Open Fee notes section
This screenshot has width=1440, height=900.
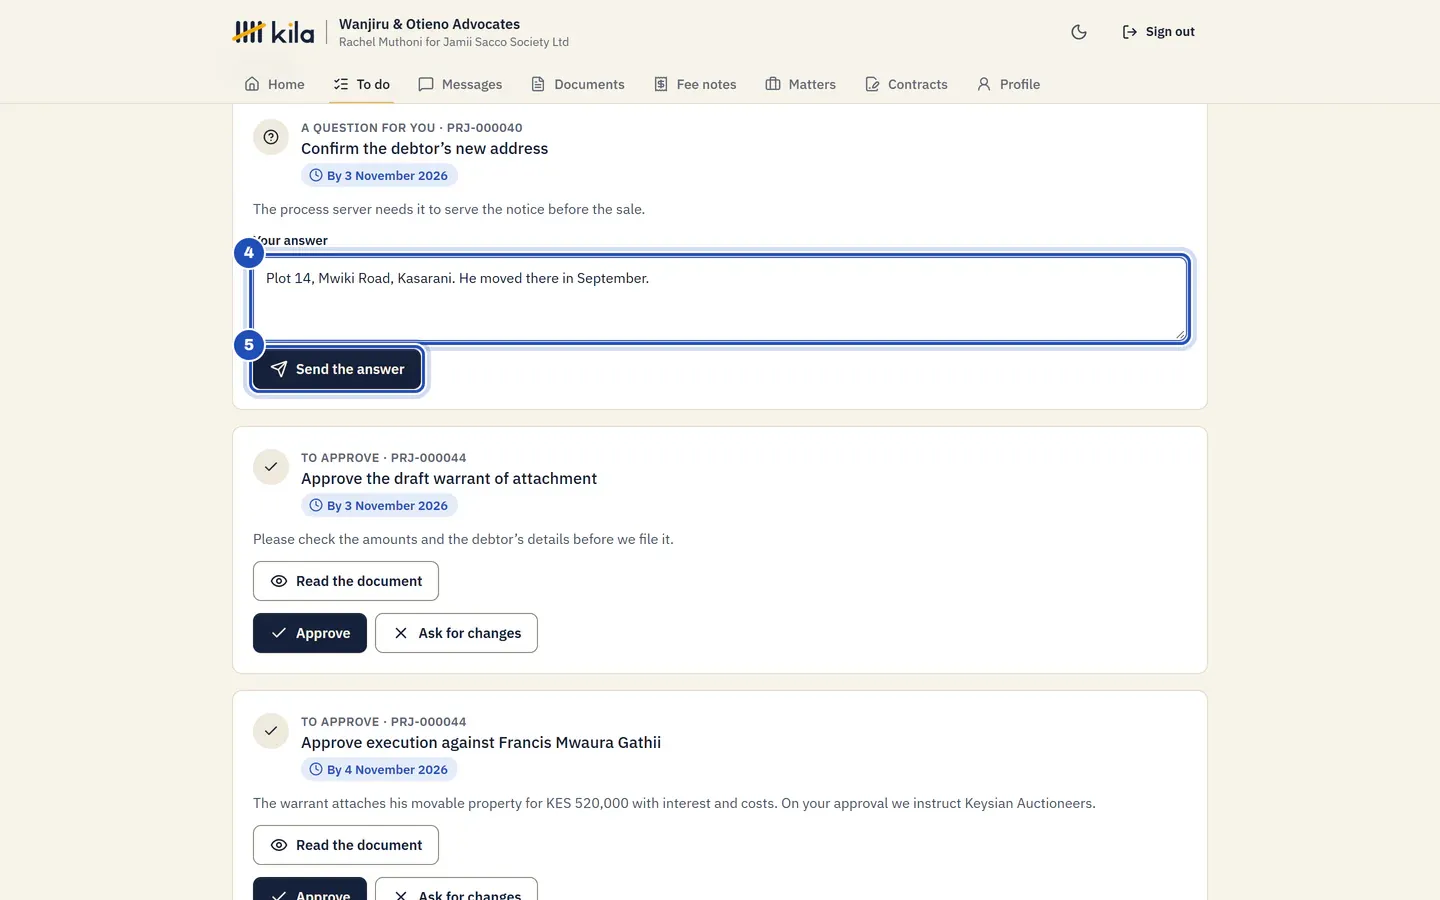coord(695,84)
